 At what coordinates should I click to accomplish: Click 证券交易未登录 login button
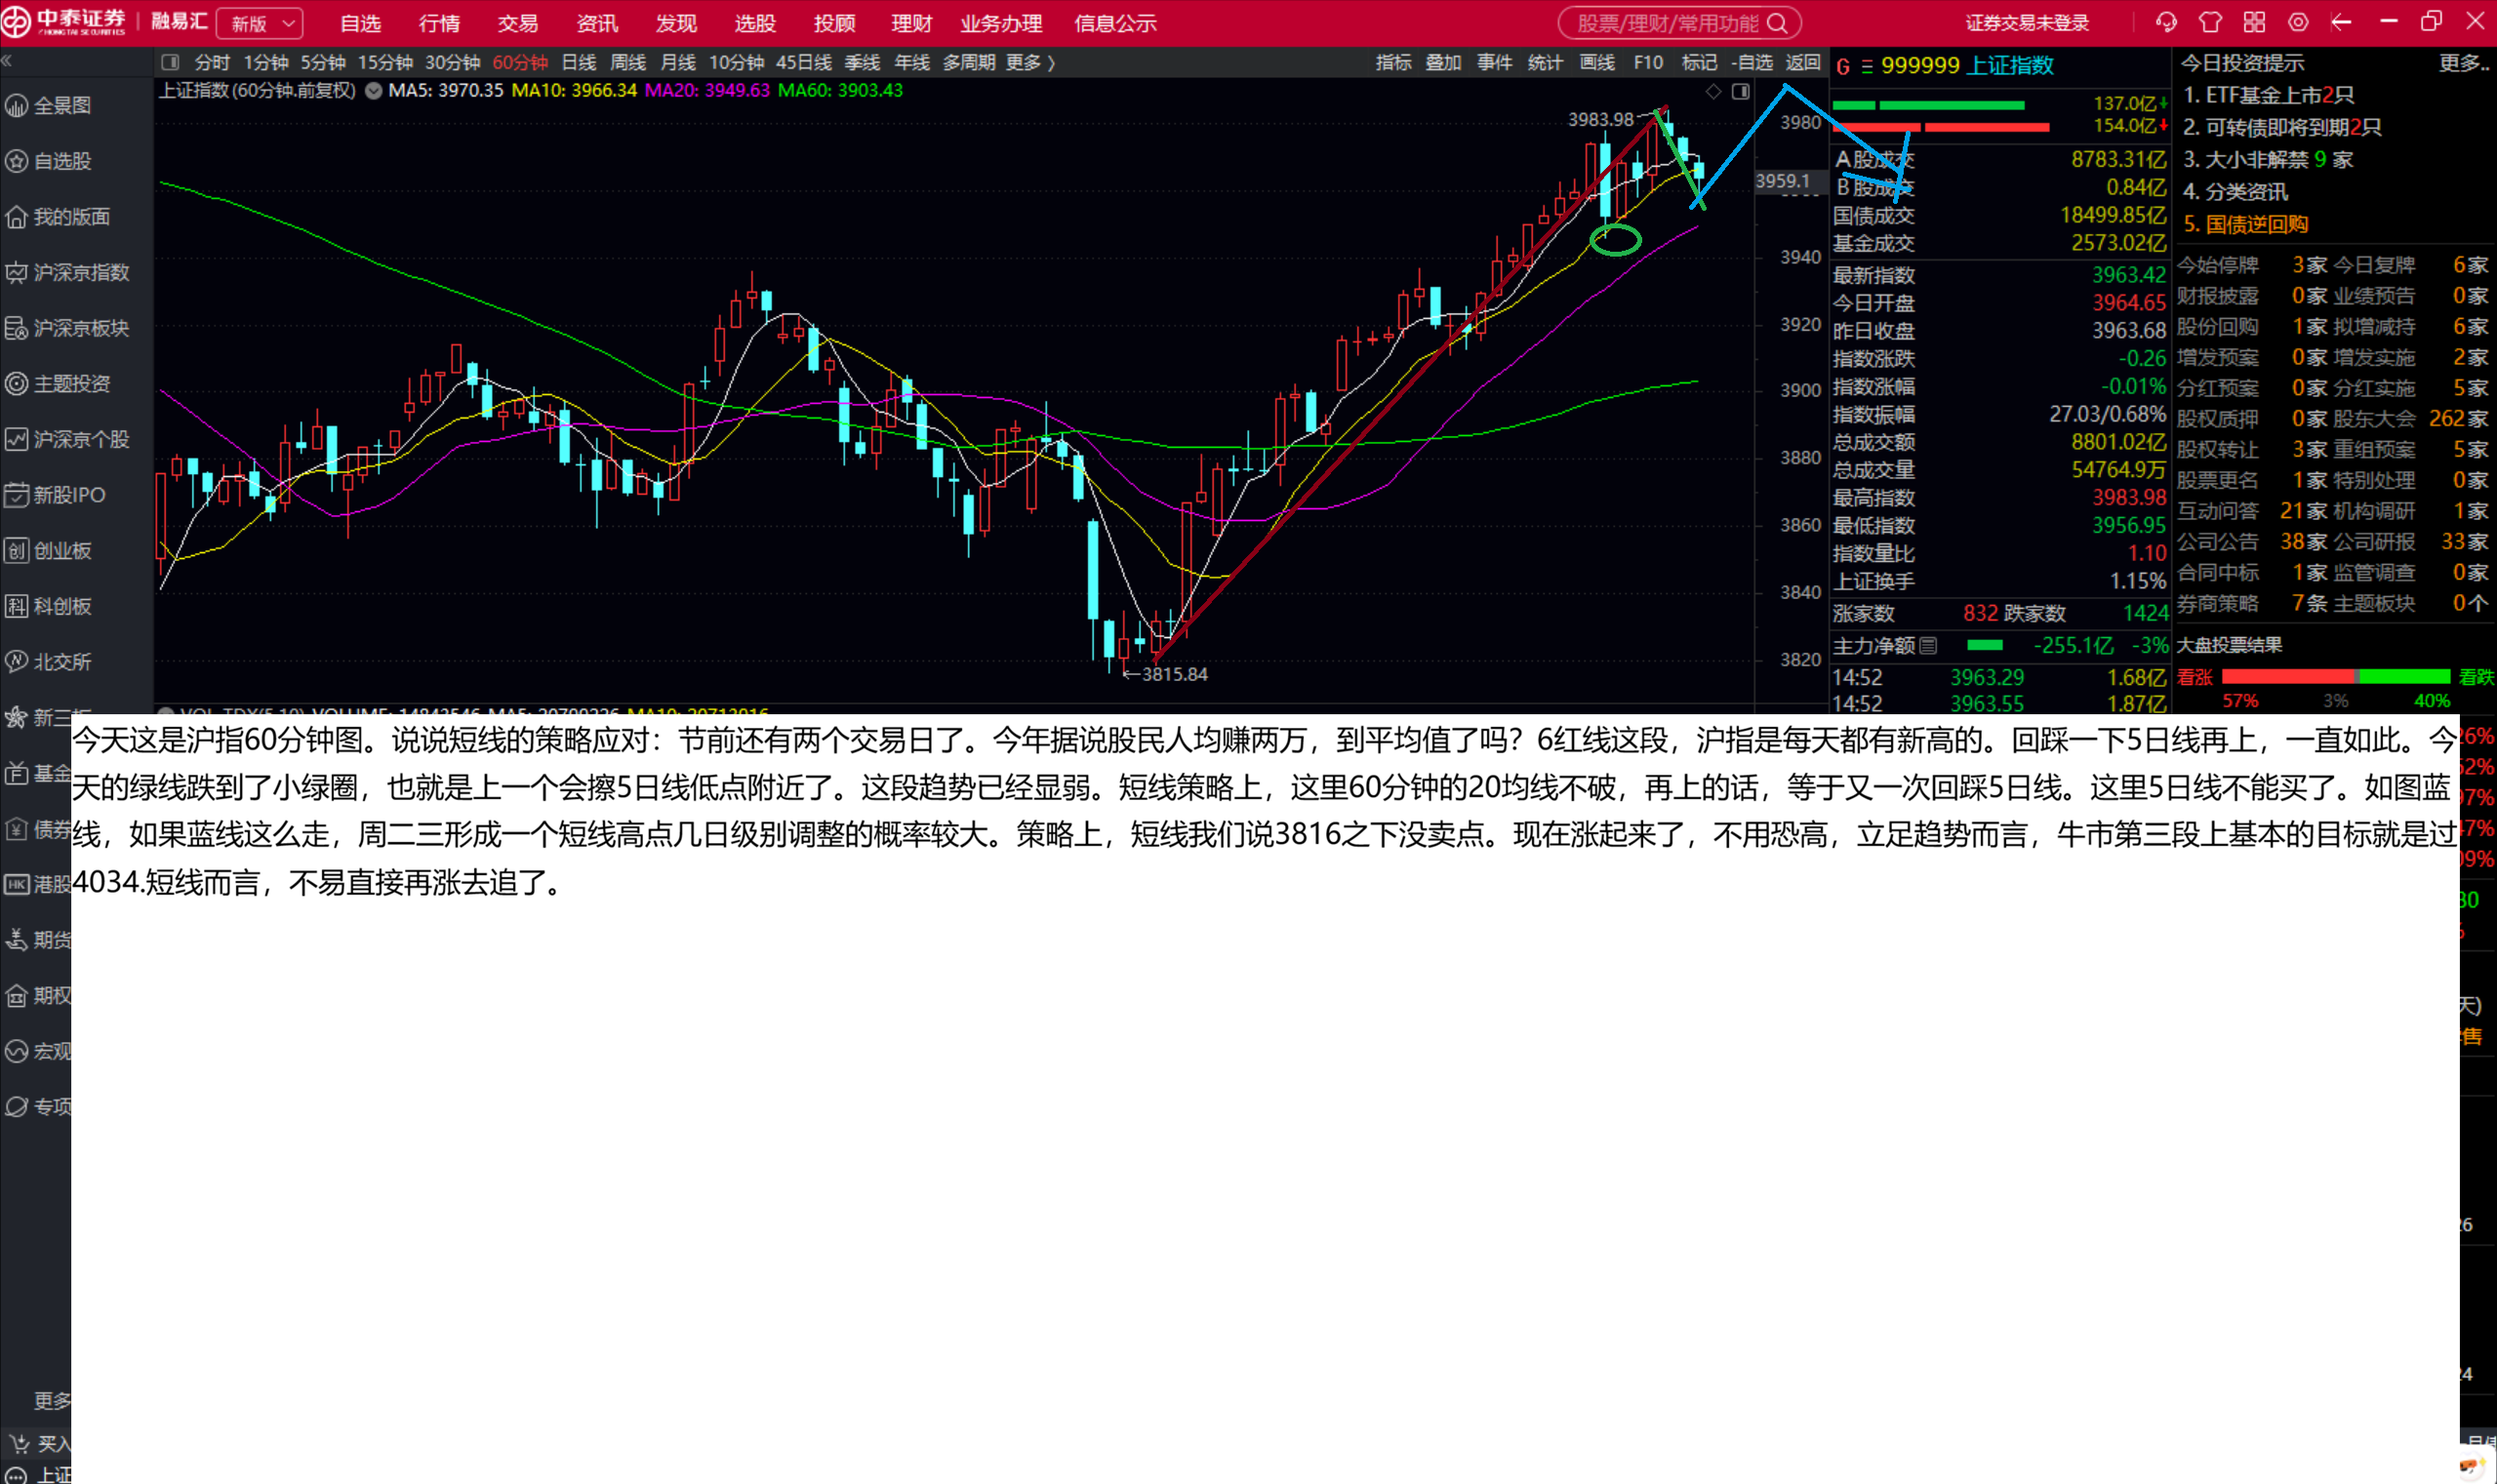pos(2027,23)
